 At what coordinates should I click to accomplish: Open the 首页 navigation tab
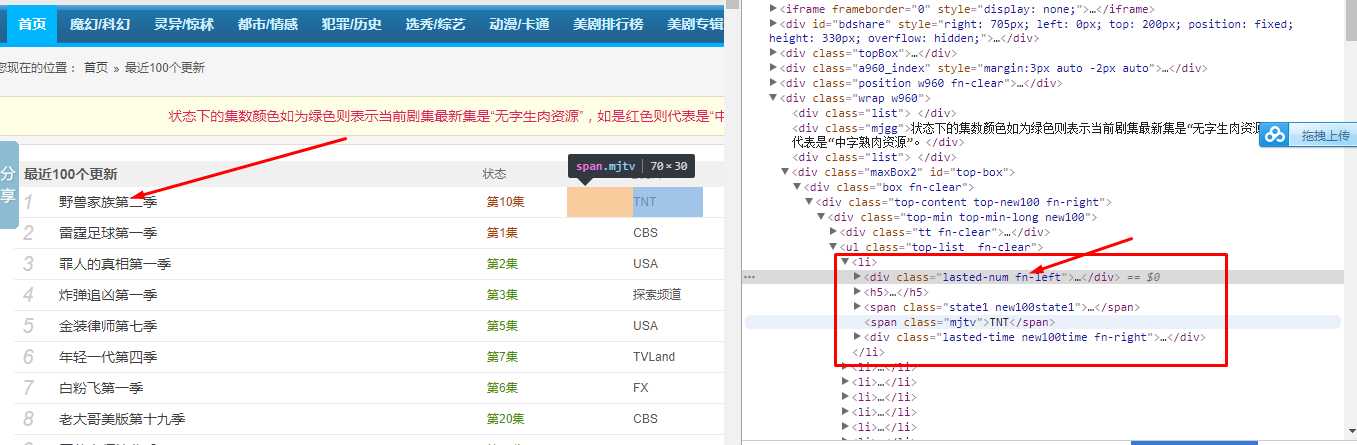[x=32, y=24]
